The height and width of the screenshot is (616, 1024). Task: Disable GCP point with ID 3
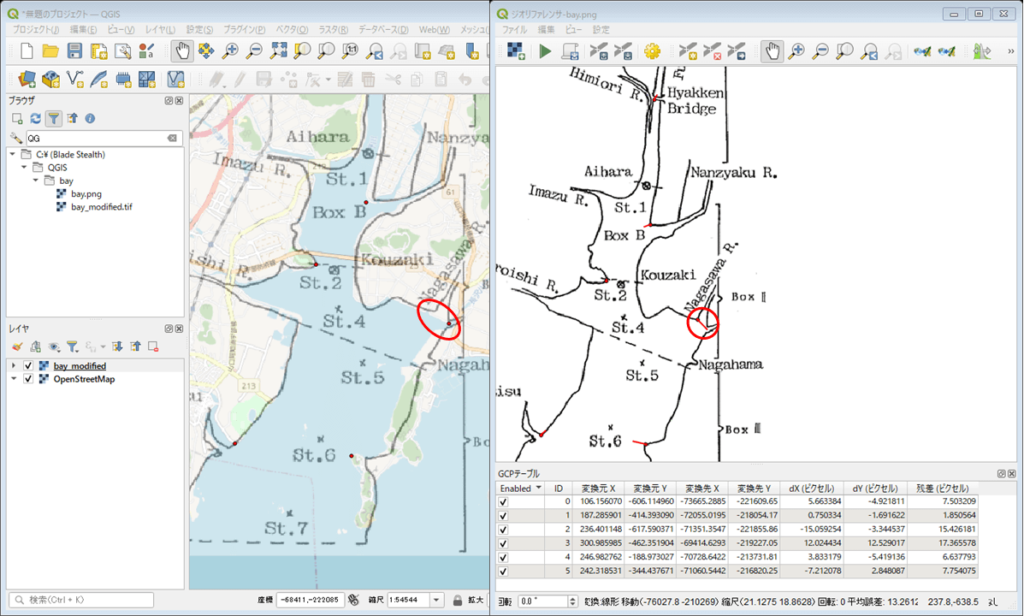click(503, 543)
